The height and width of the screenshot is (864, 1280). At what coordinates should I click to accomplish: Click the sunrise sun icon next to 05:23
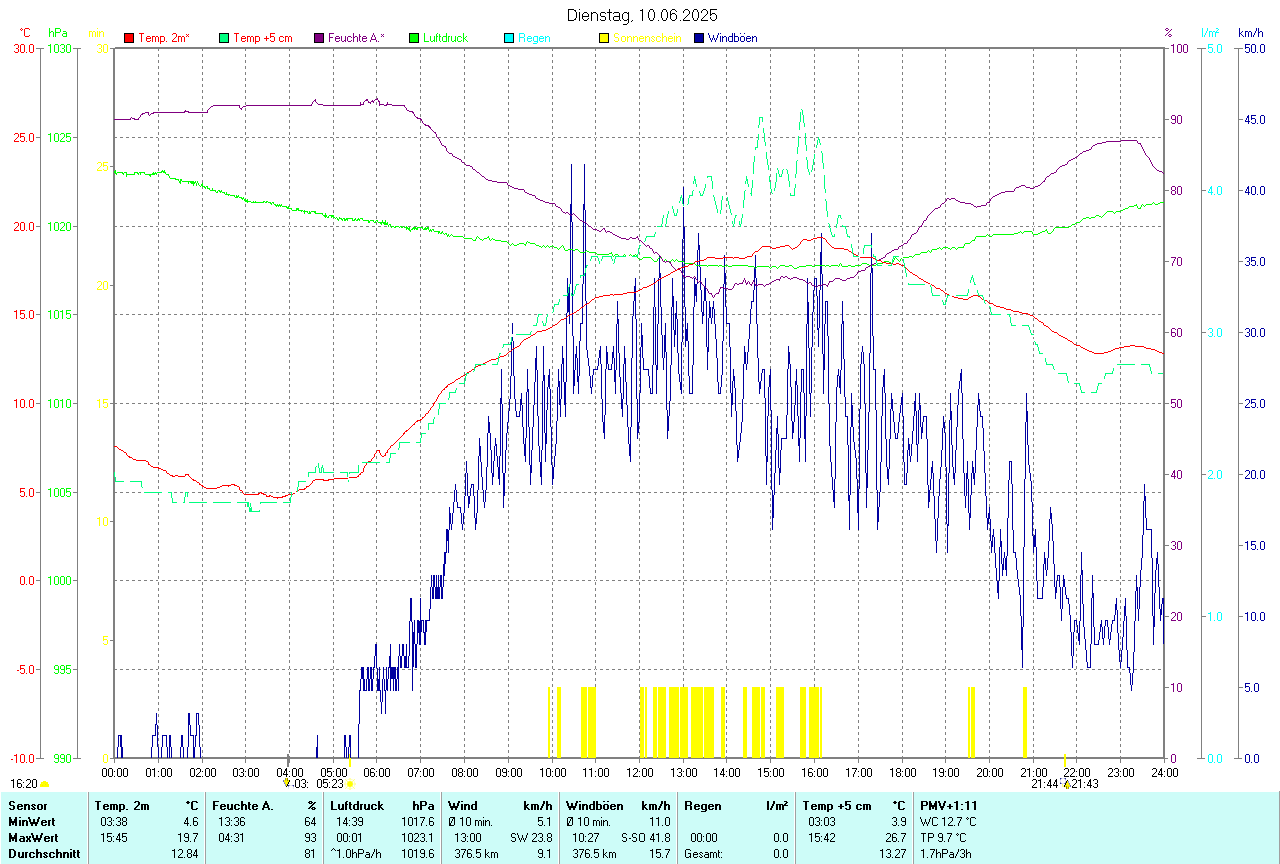click(351, 784)
